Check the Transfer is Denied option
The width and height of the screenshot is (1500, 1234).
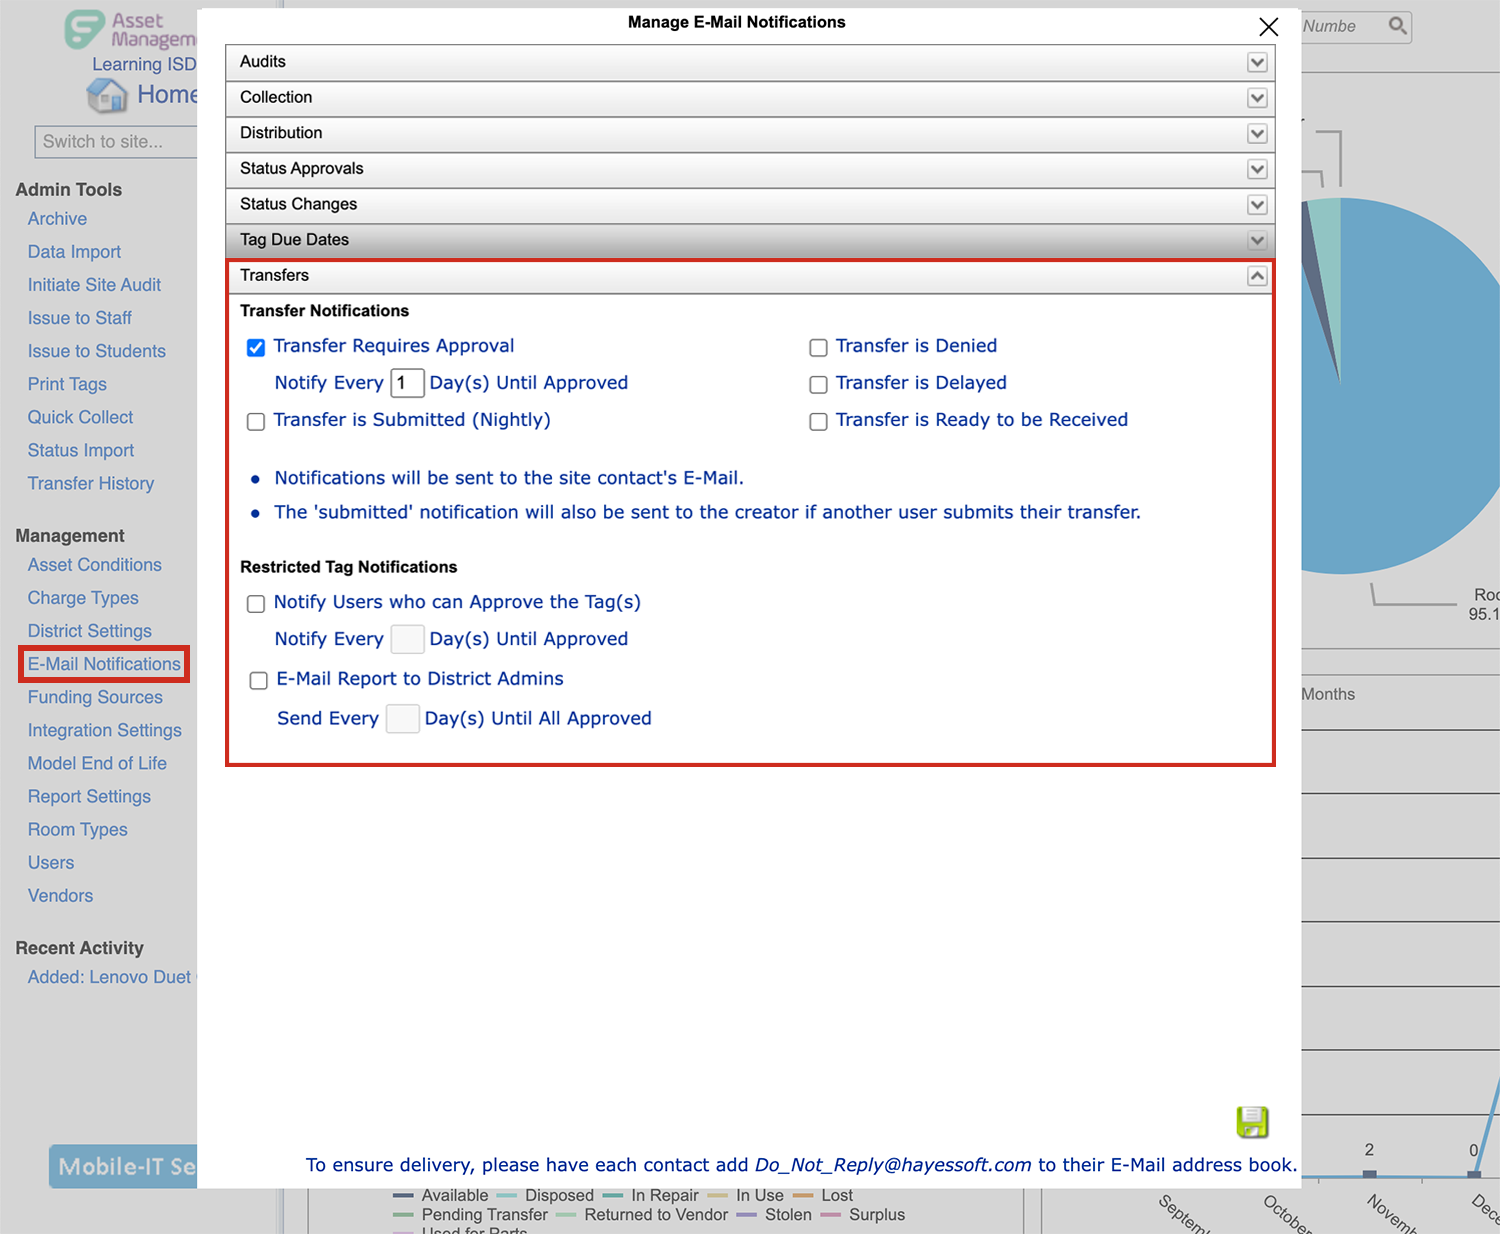coord(818,347)
